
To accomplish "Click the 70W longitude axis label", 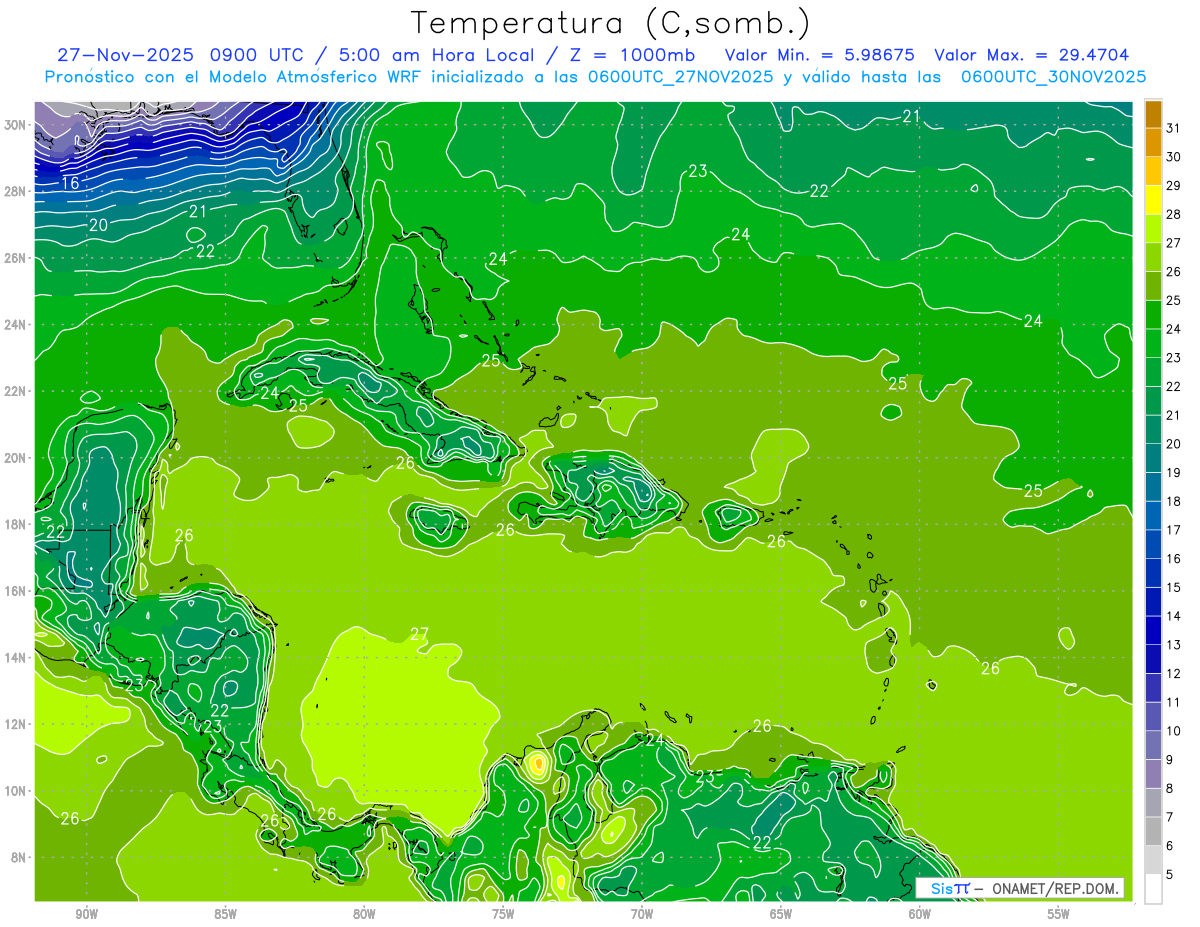I will pyautogui.click(x=642, y=914).
